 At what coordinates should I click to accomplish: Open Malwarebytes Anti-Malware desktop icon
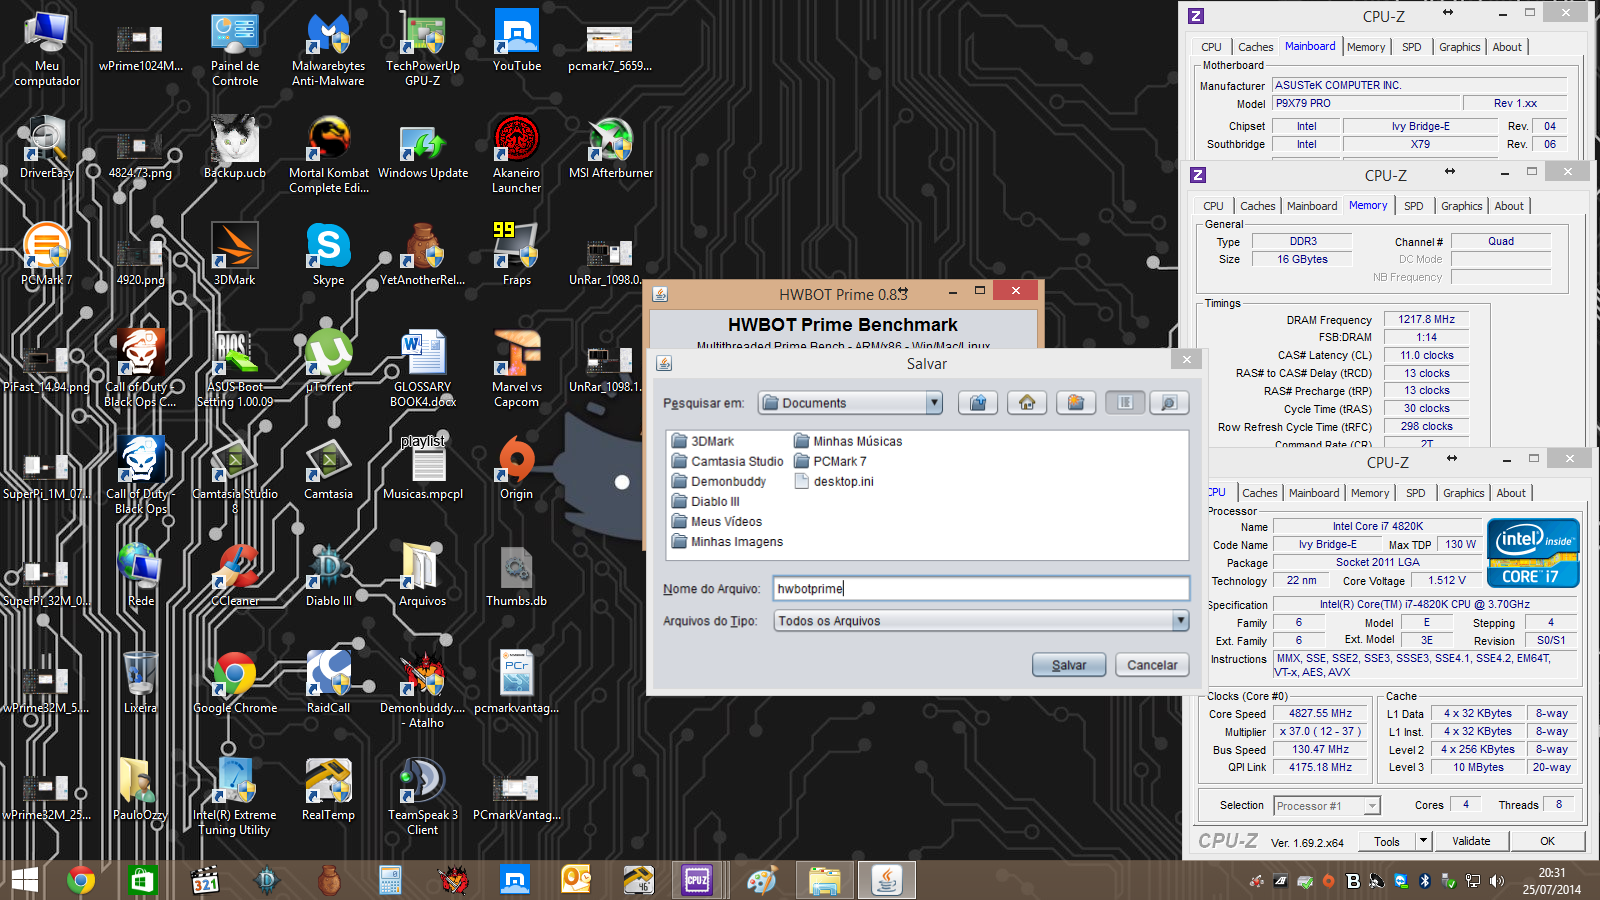(x=328, y=47)
